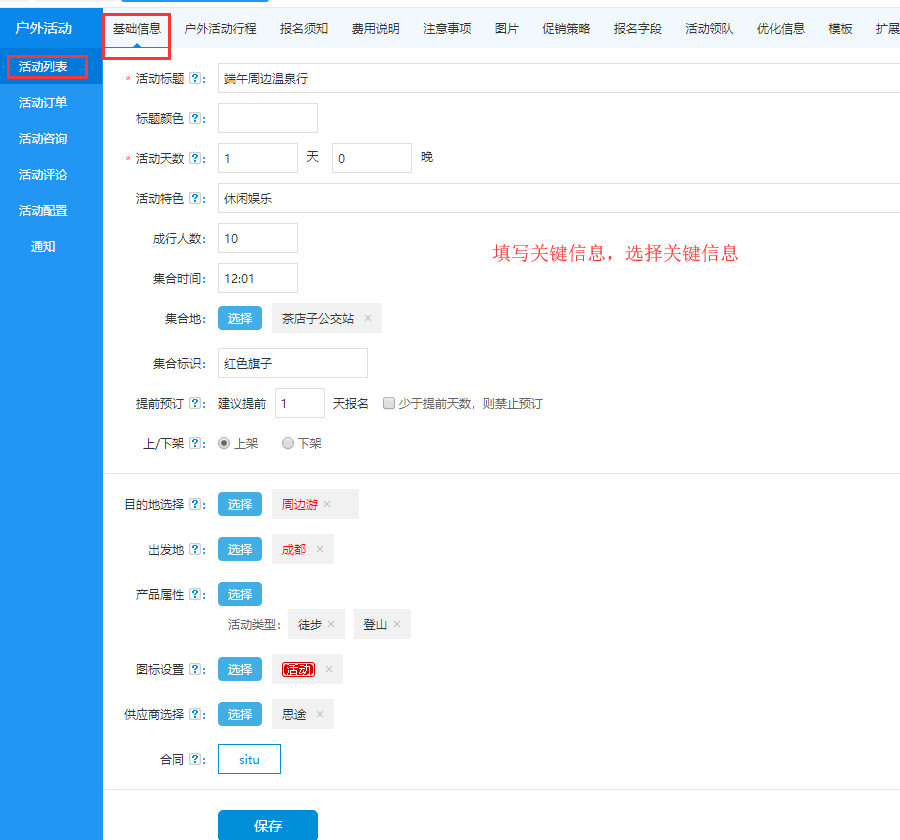Open 产品属性 选择 picker
The height and width of the screenshot is (840, 900).
pyautogui.click(x=240, y=594)
